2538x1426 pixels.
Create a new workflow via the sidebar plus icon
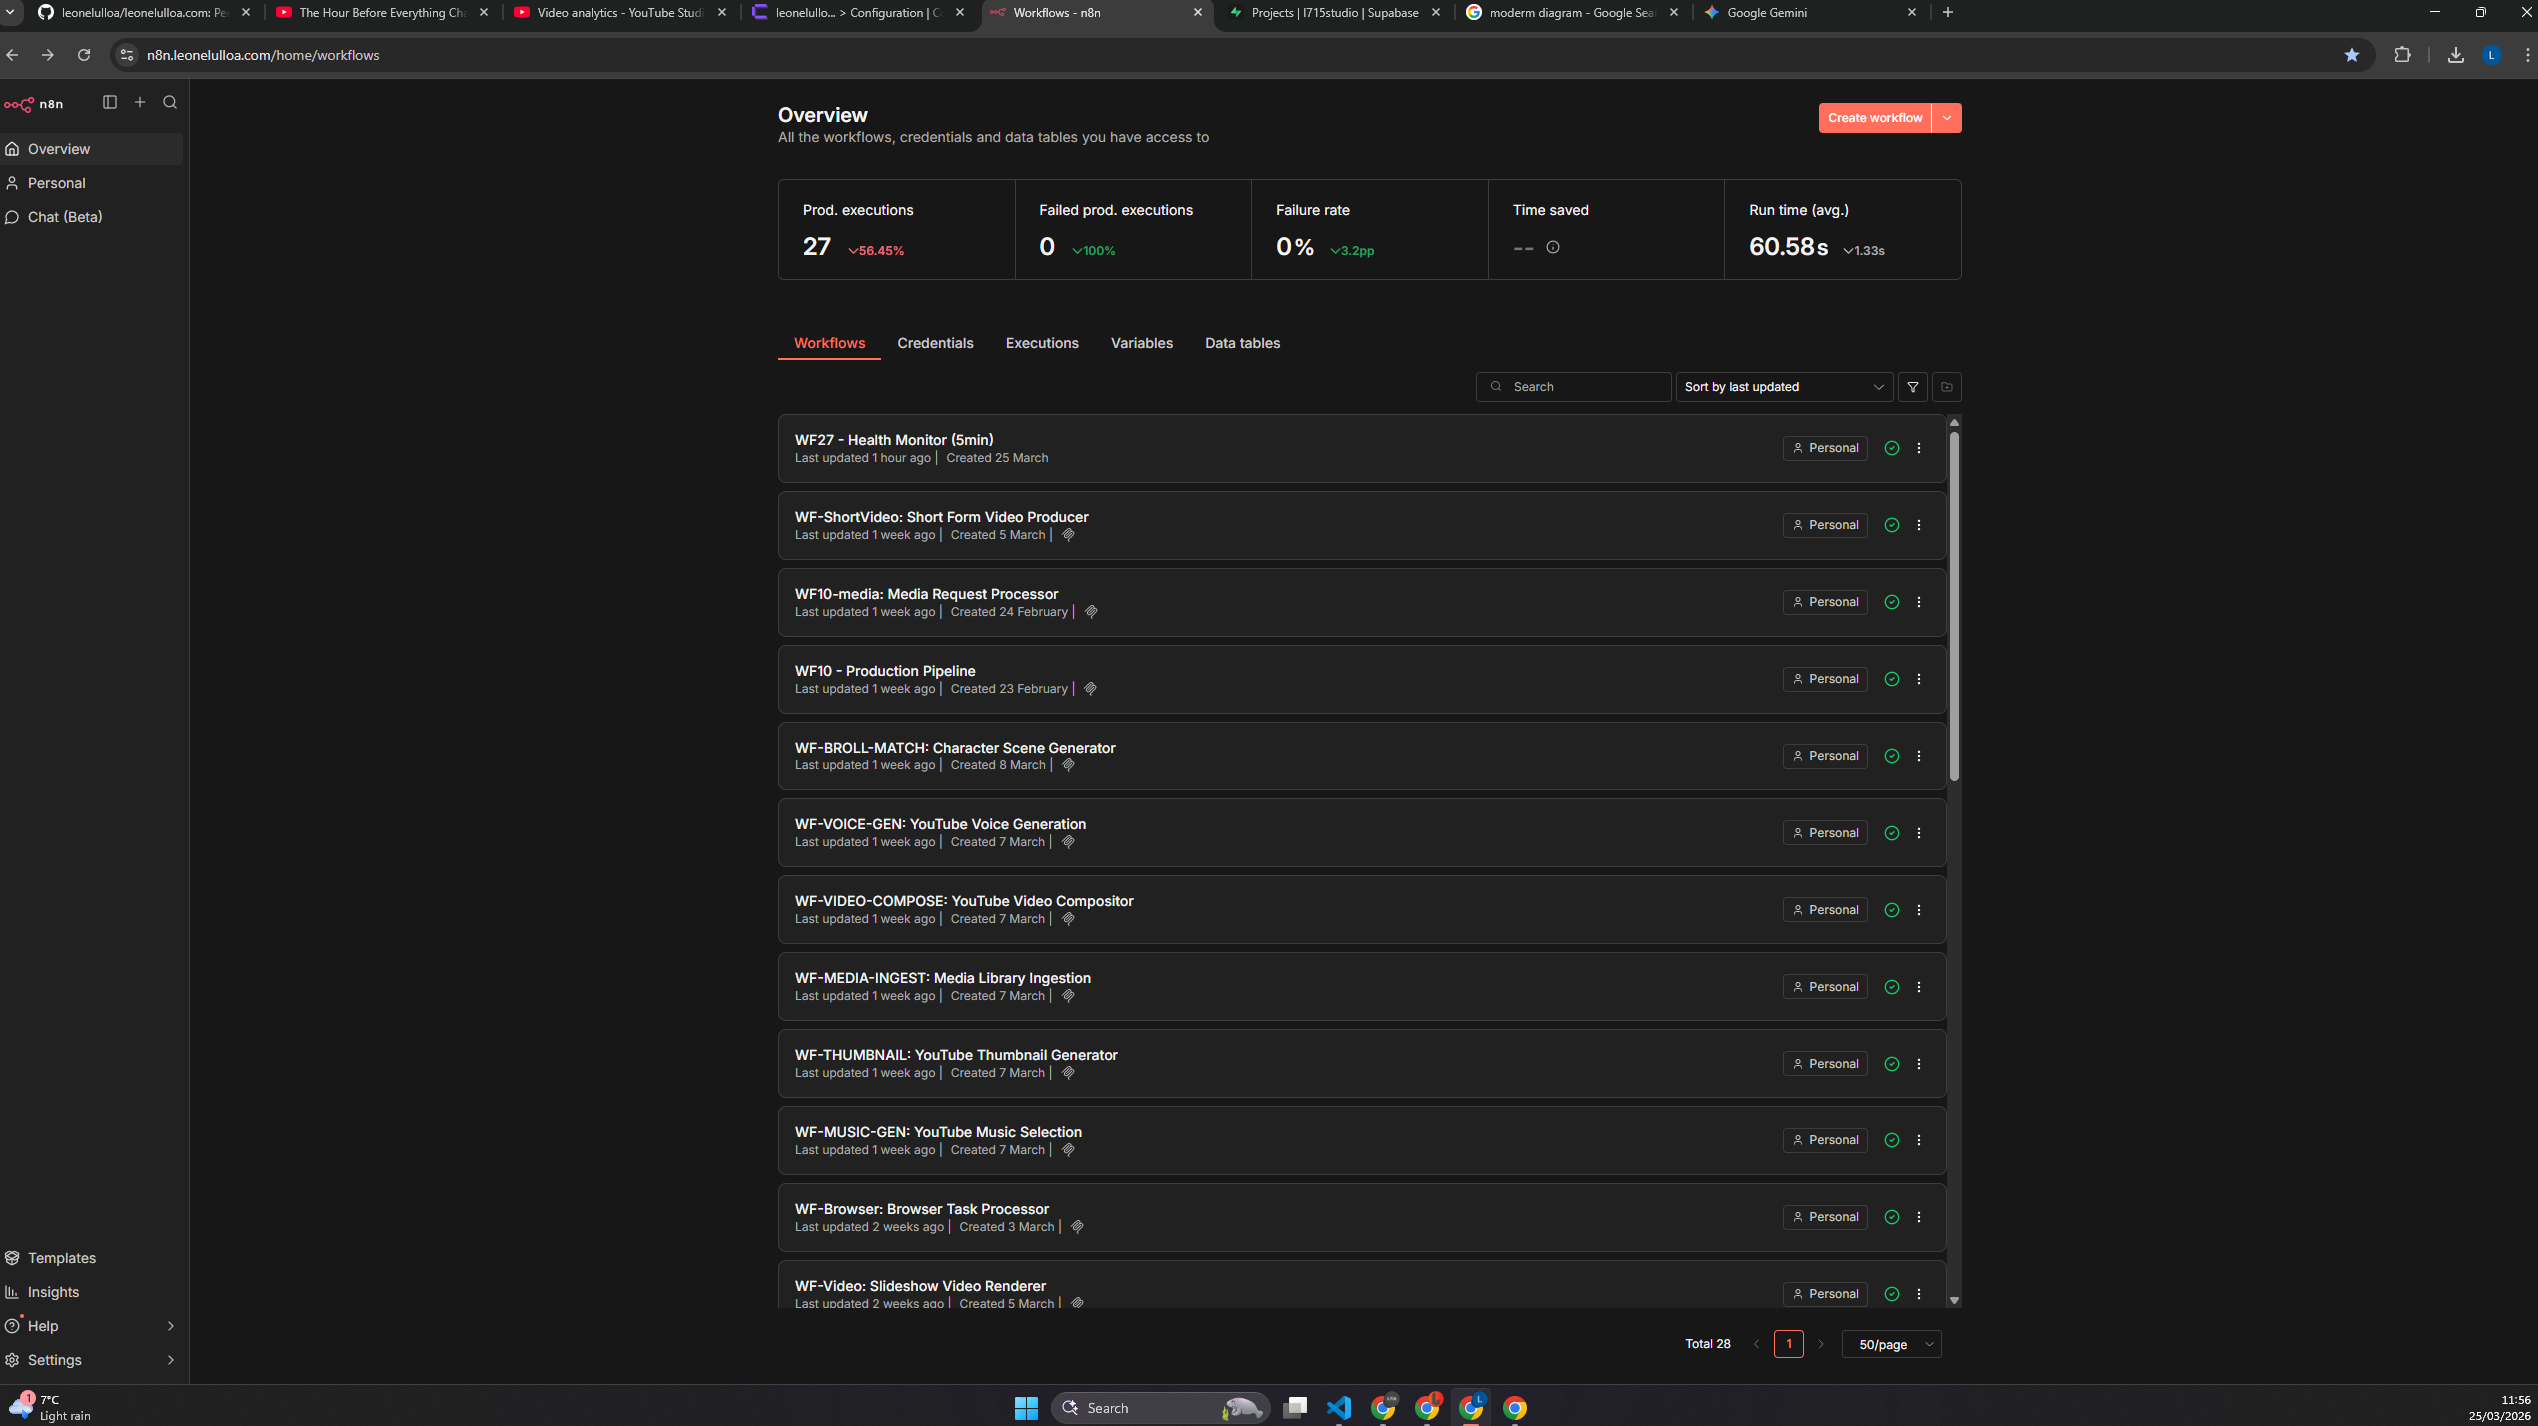coord(140,102)
